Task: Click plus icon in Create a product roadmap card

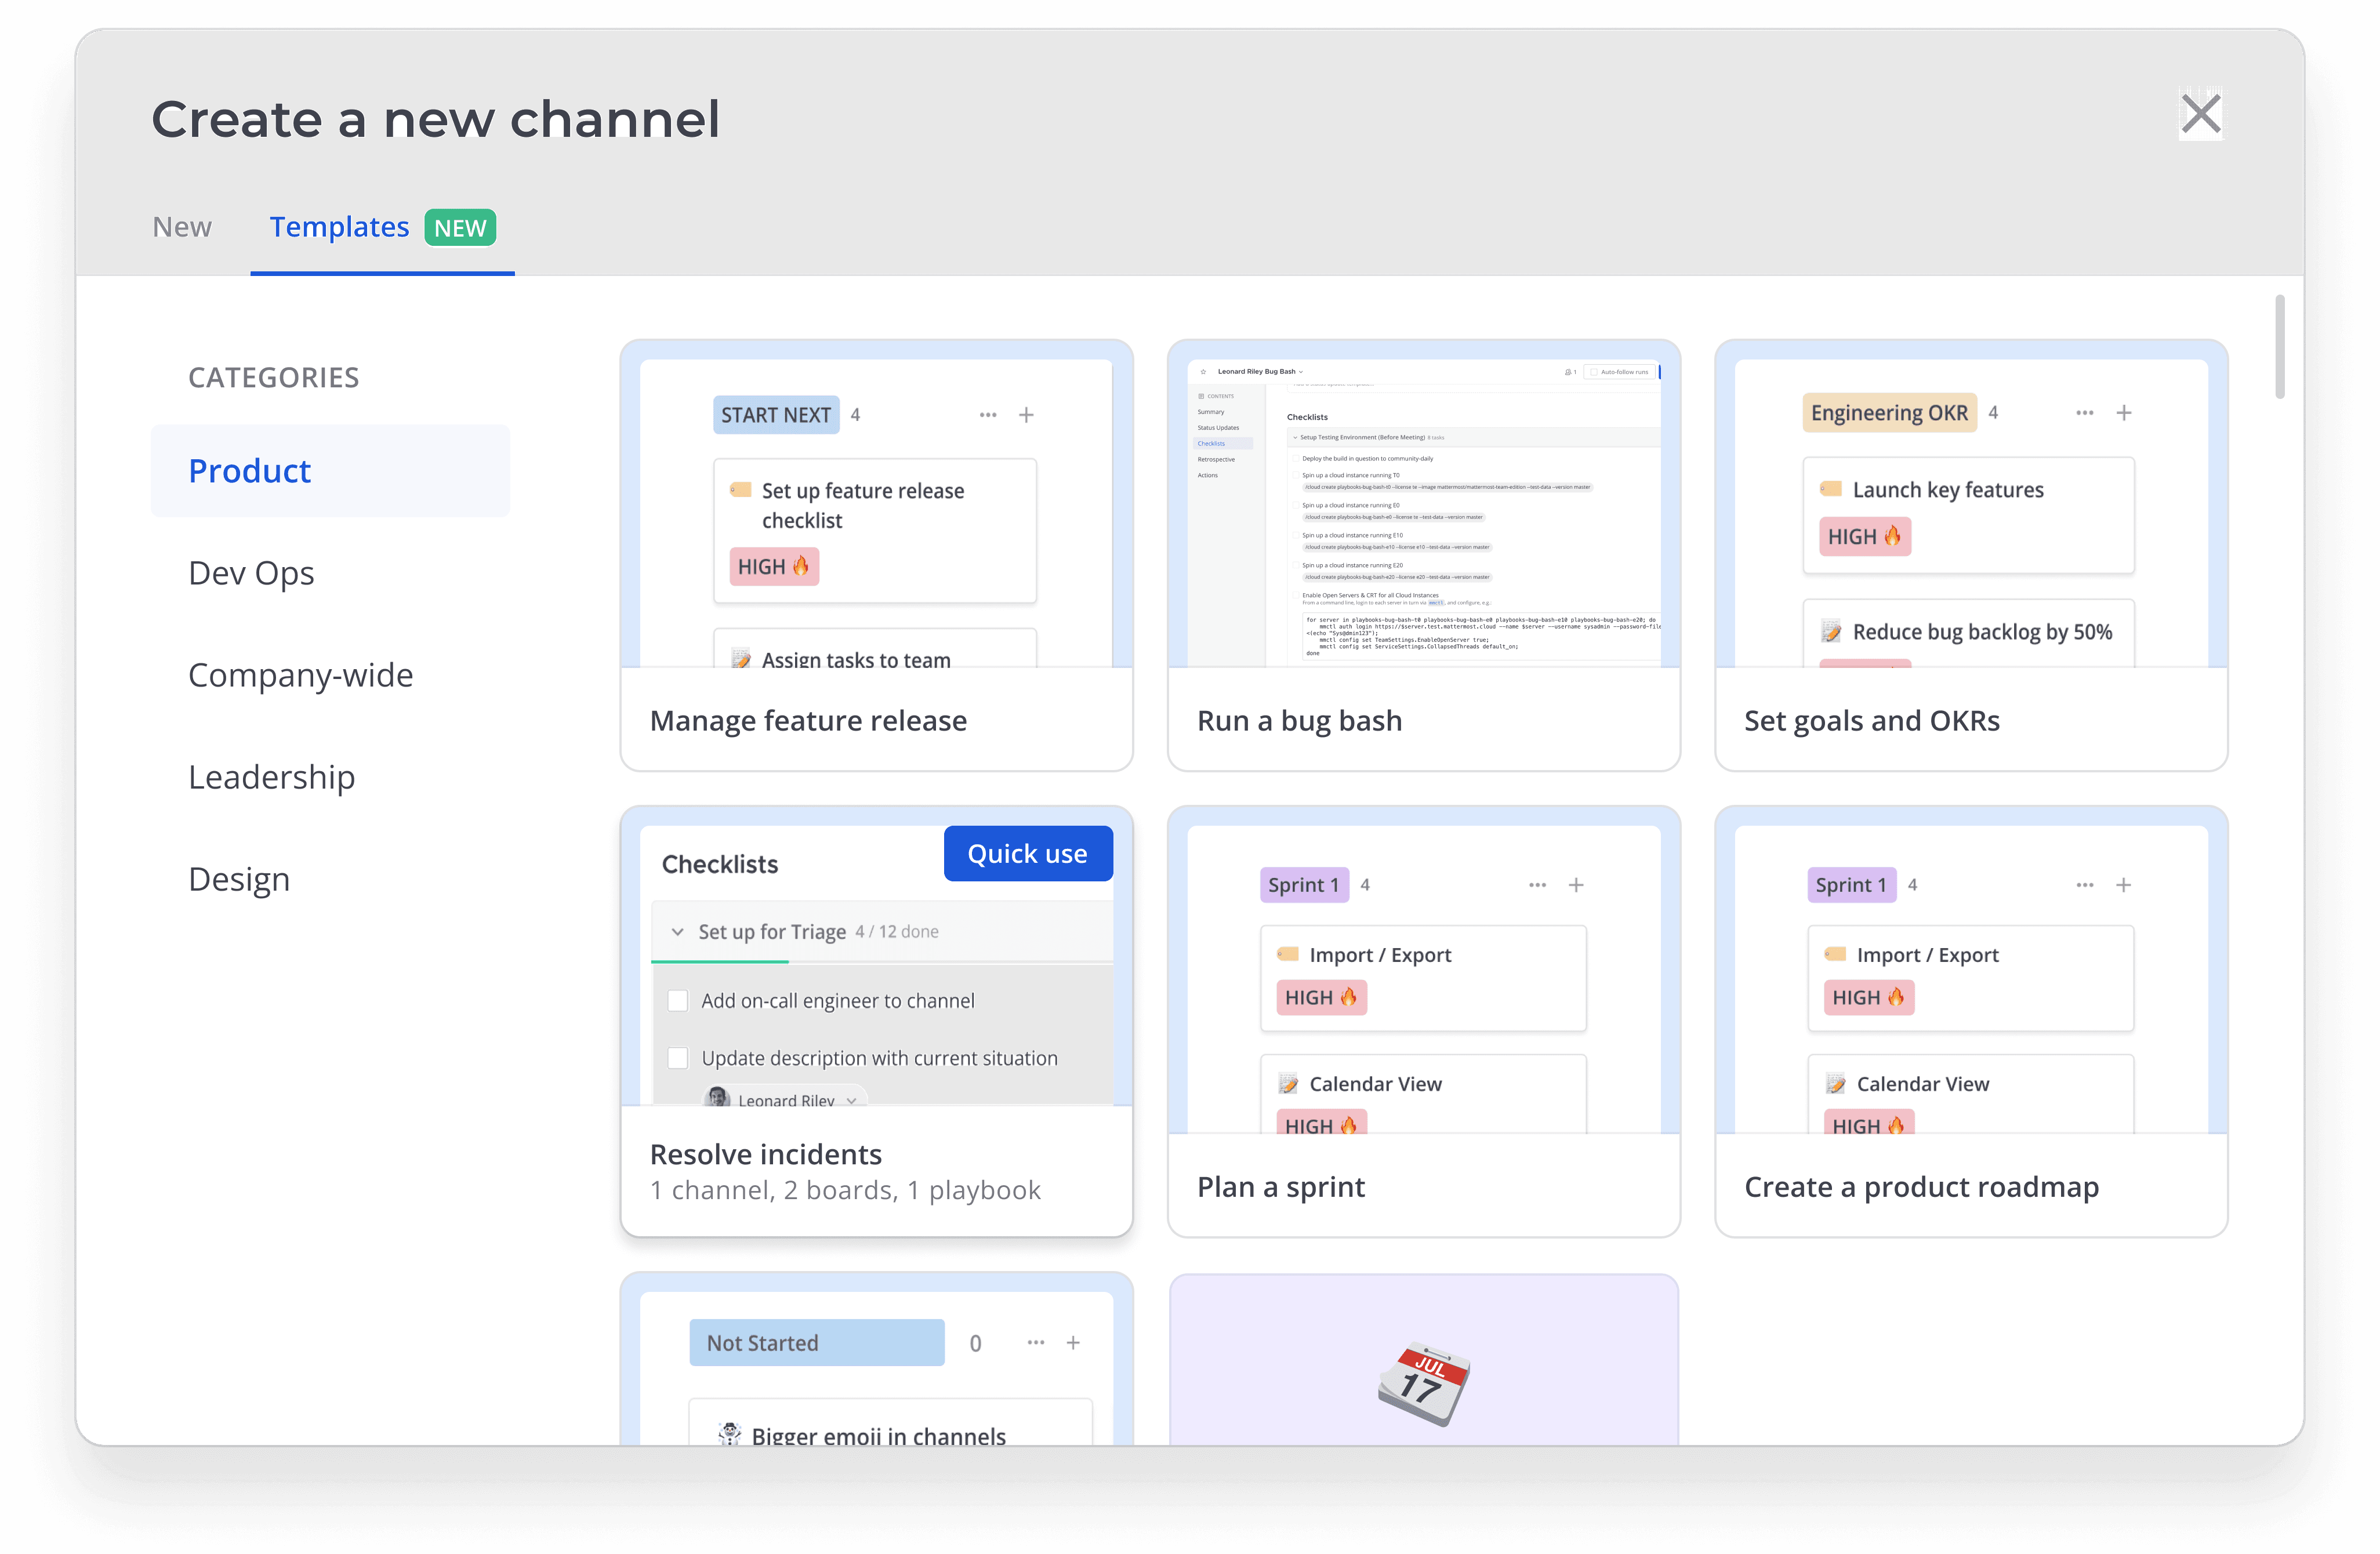Action: [2124, 885]
